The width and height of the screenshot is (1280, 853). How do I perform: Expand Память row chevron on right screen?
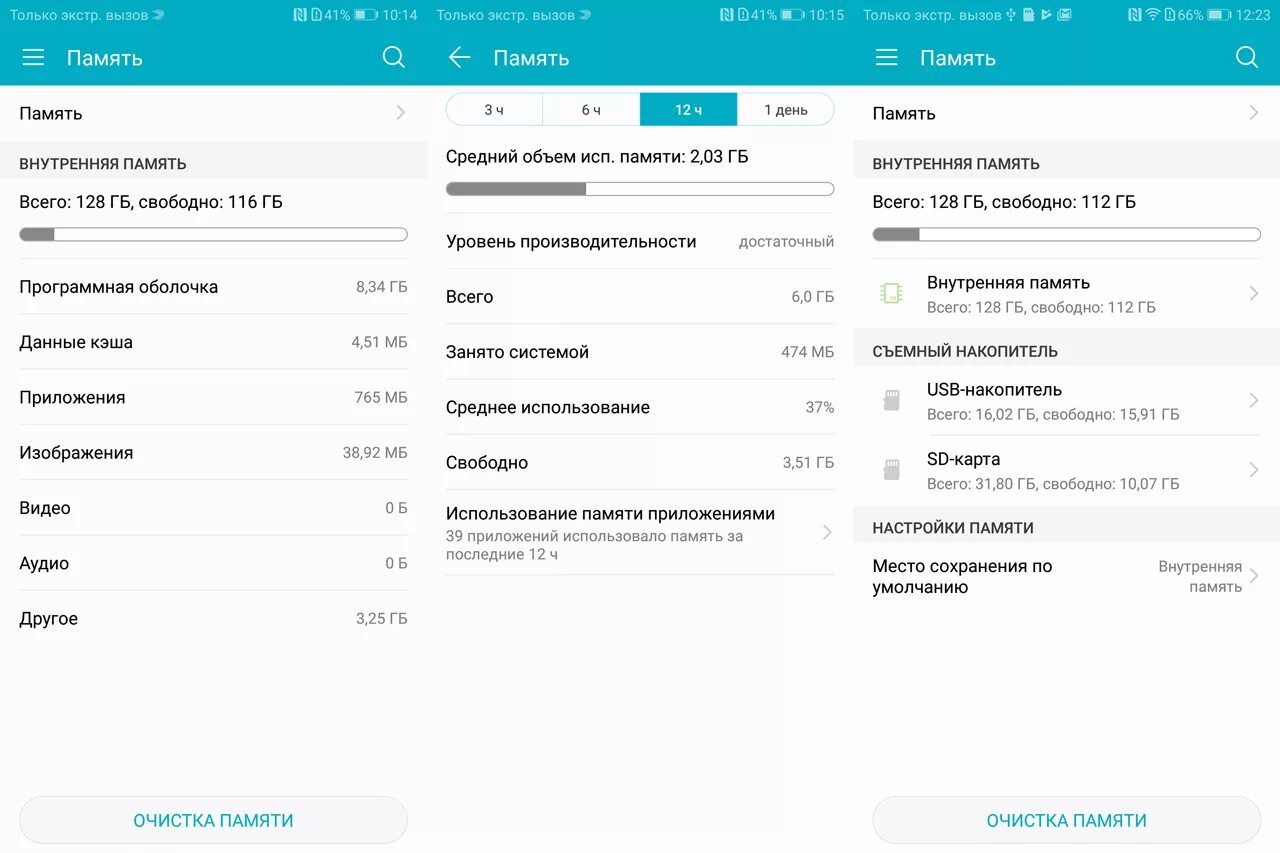point(1253,113)
